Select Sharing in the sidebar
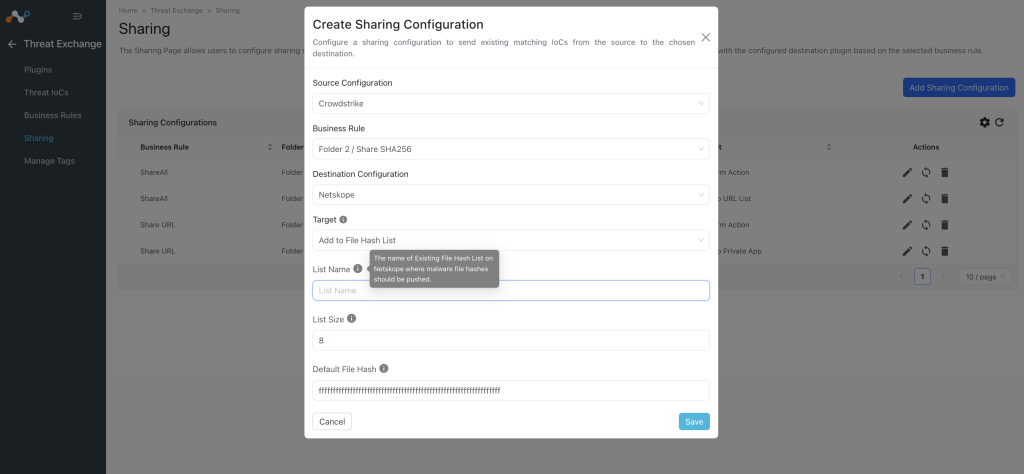This screenshot has height=474, width=1024. [39, 138]
